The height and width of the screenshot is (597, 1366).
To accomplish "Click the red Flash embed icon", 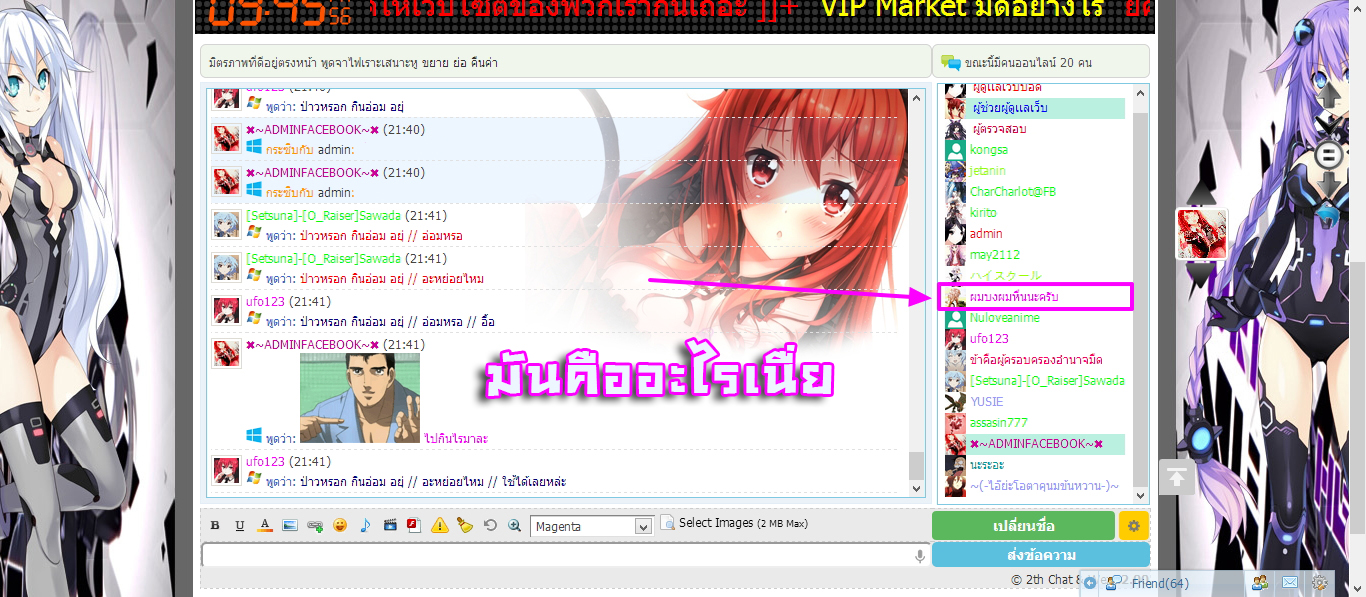I will click(414, 525).
